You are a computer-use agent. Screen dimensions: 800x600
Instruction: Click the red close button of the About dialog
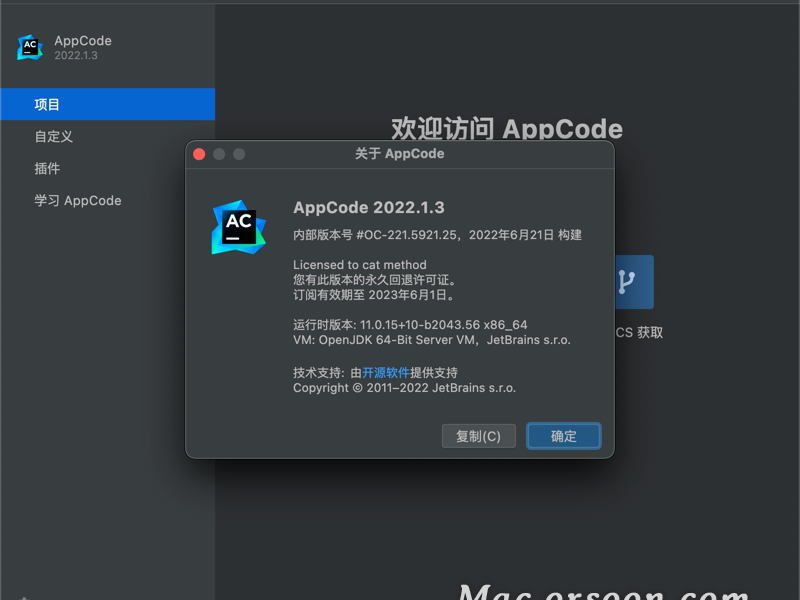click(199, 154)
